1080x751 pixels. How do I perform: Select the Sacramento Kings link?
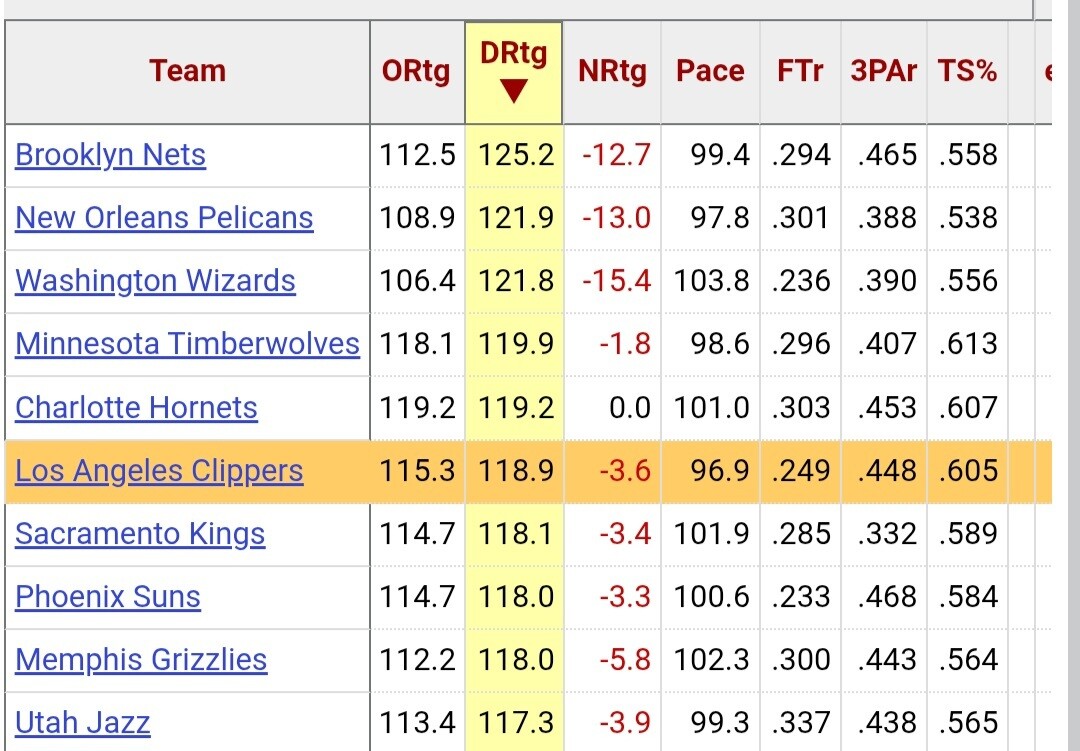(x=140, y=534)
